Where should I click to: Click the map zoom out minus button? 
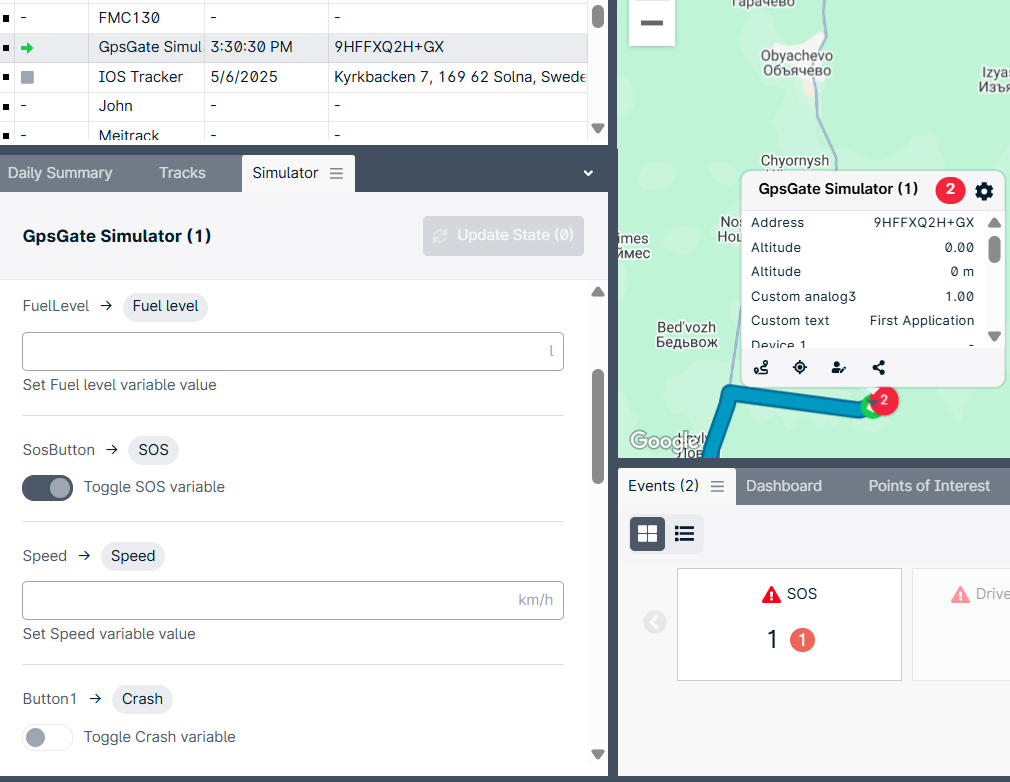tap(652, 23)
